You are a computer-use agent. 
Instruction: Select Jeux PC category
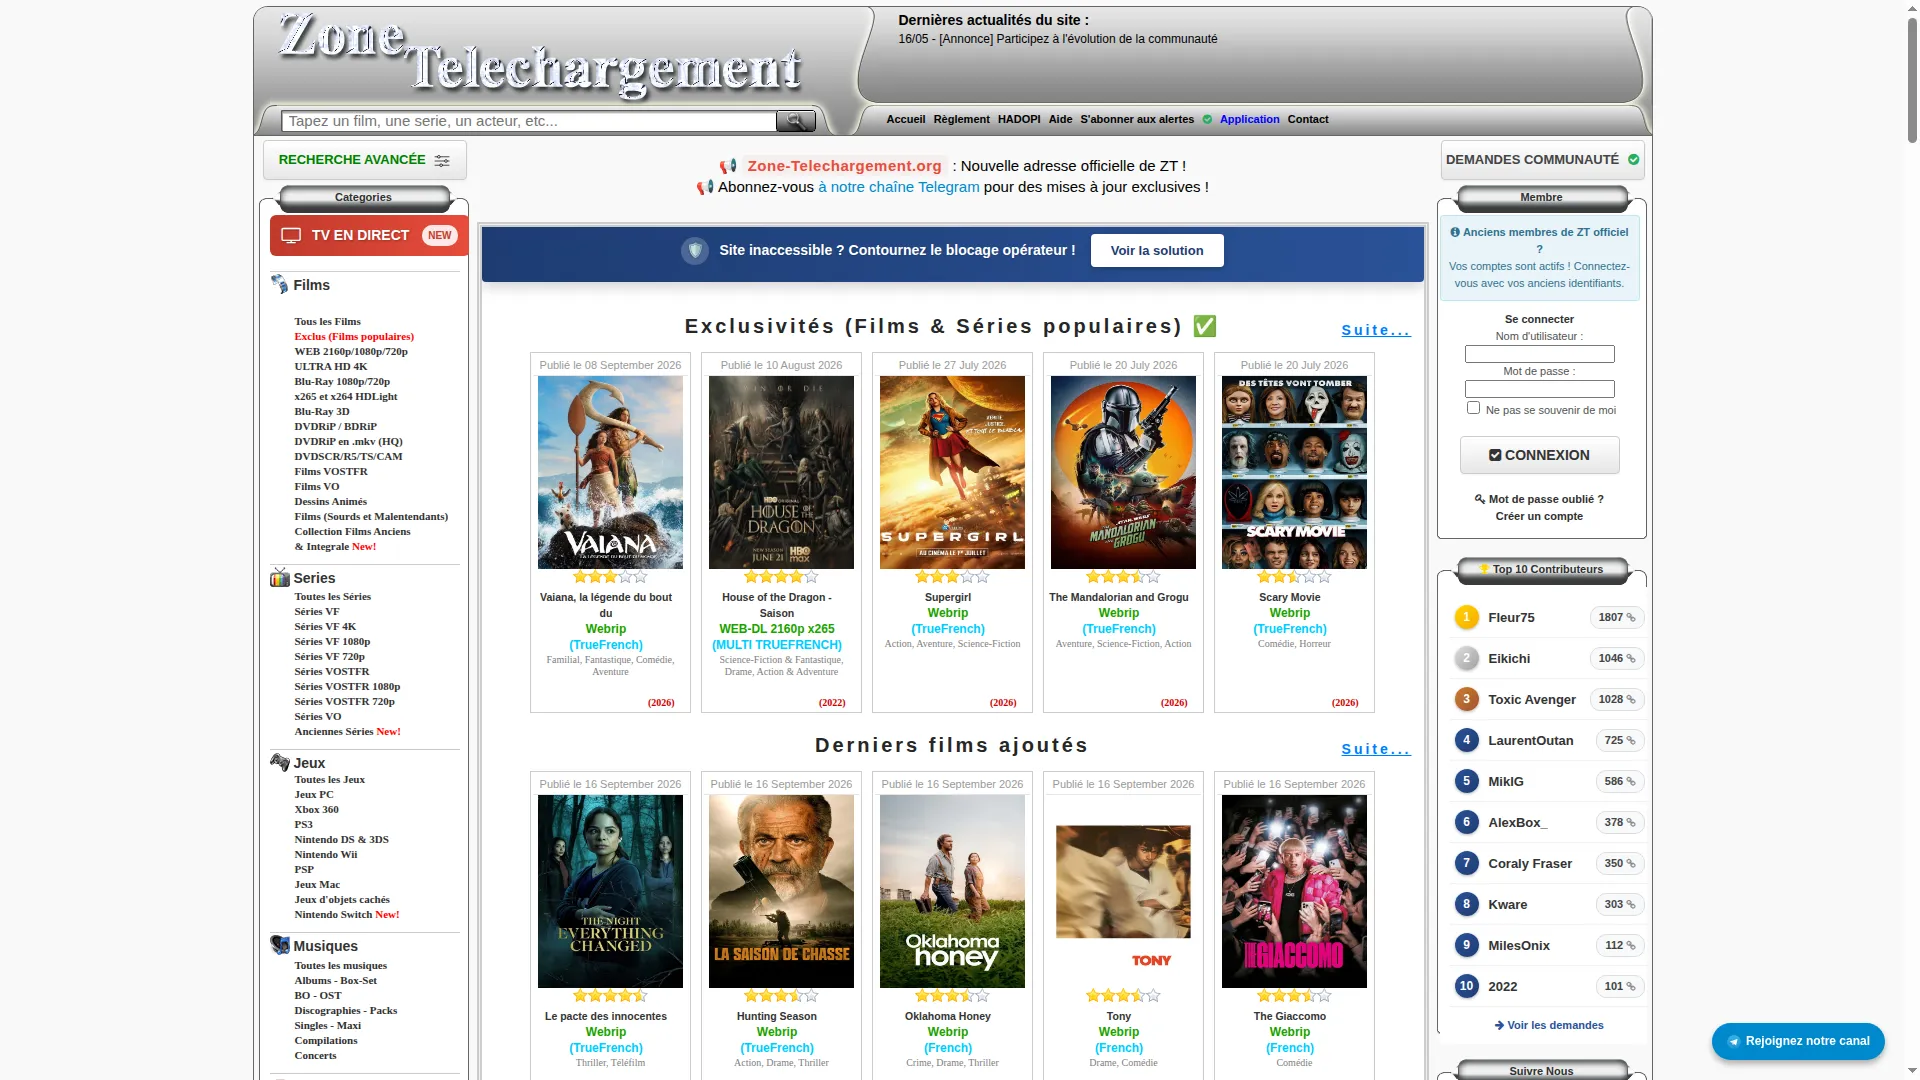click(313, 795)
